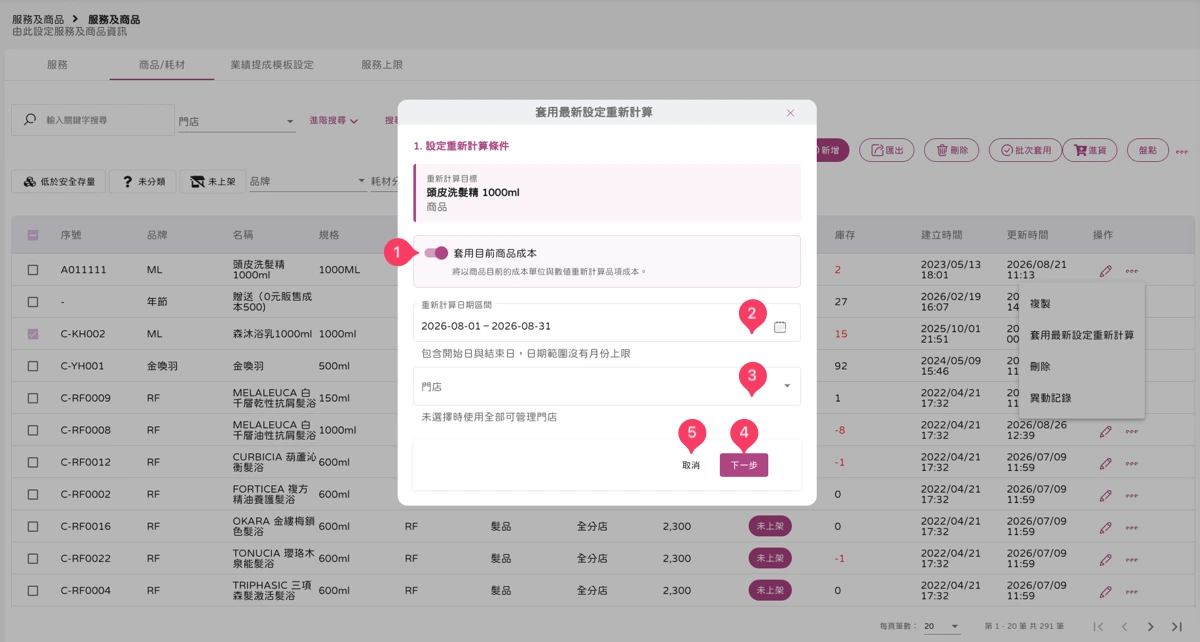This screenshot has height=642, width=1200.
Task: Open more options dots for row C-RF0022
Action: pos(1131,559)
